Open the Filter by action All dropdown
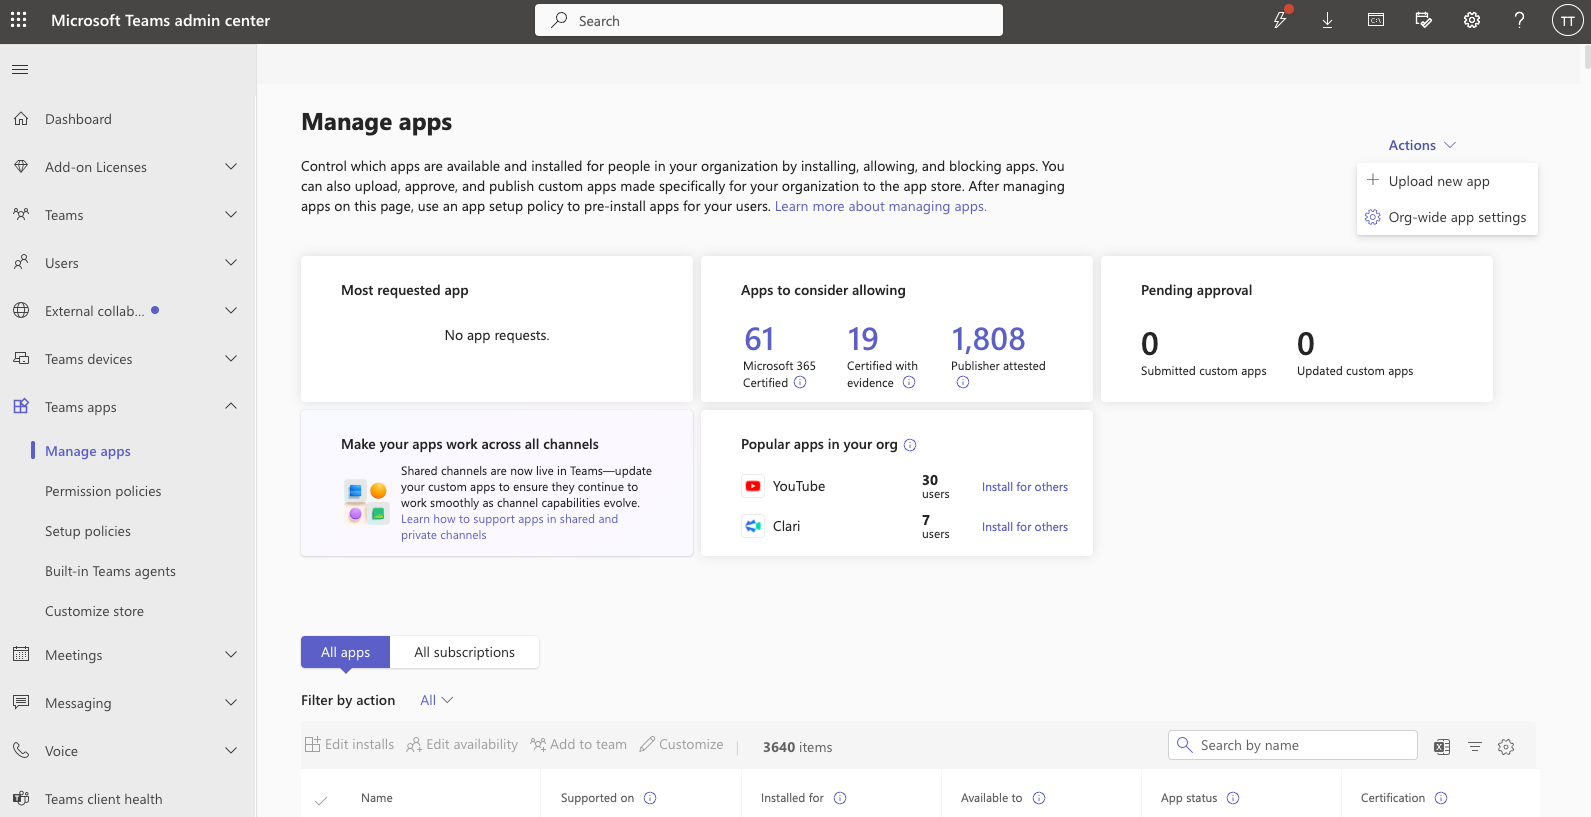The image size is (1591, 817). pos(437,700)
